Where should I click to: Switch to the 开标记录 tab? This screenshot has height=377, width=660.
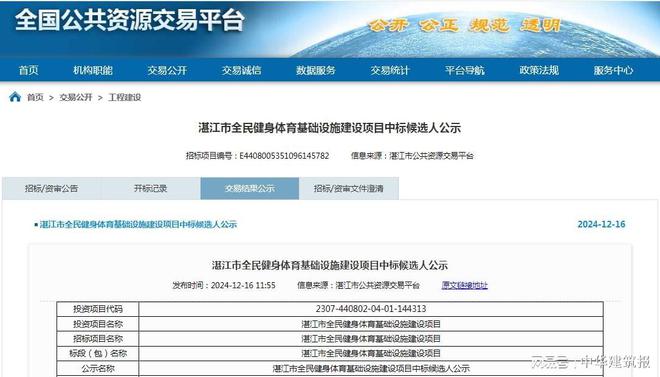(x=151, y=188)
